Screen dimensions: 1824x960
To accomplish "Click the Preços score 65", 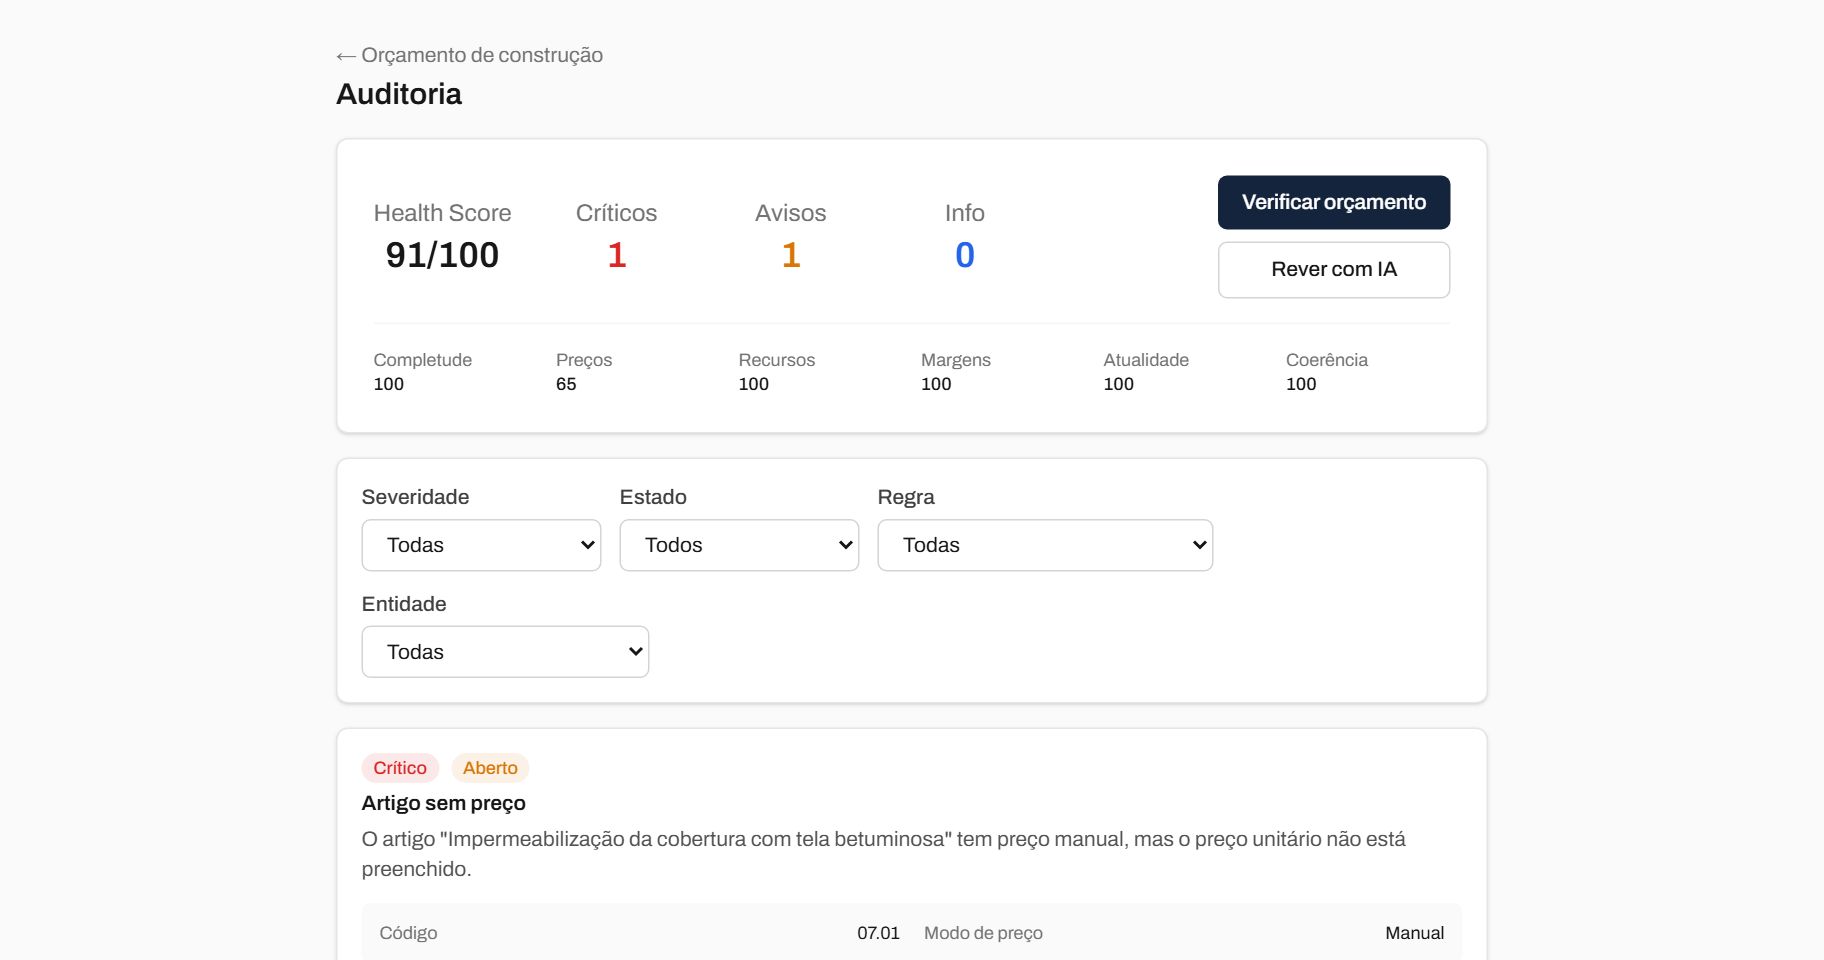I will click(566, 384).
